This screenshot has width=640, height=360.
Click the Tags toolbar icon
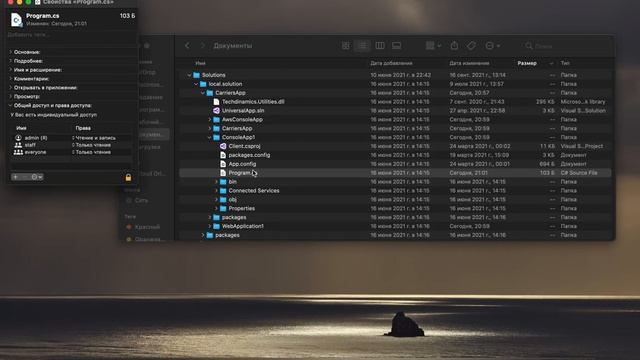click(x=471, y=46)
